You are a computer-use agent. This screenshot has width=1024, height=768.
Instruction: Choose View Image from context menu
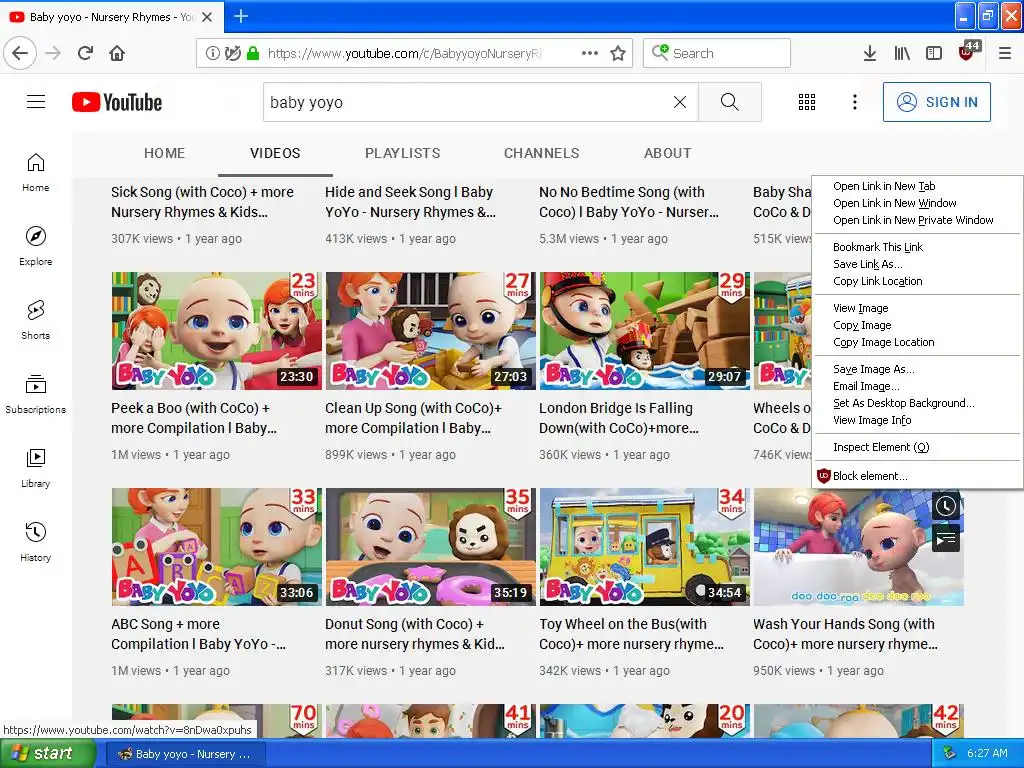[918, 308]
